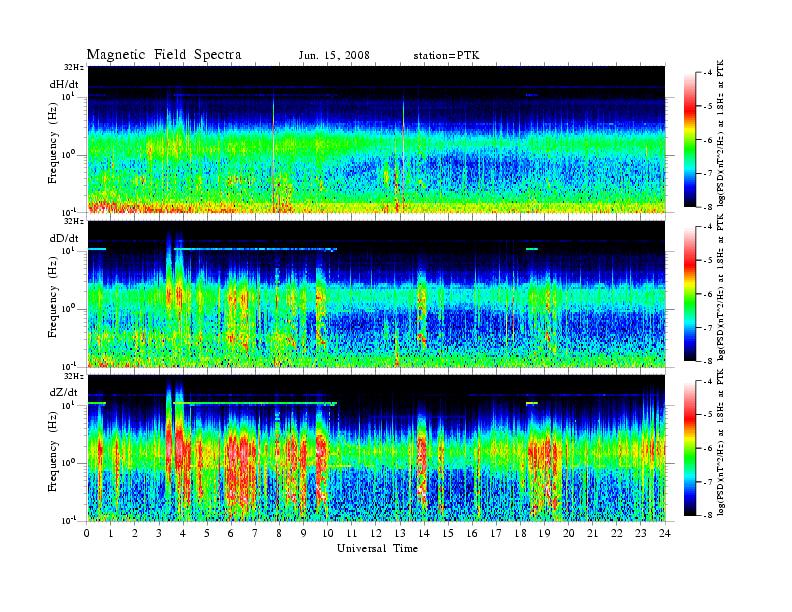Click hour 14 on Universal Time axis
792x612 pixels.
coord(424,534)
